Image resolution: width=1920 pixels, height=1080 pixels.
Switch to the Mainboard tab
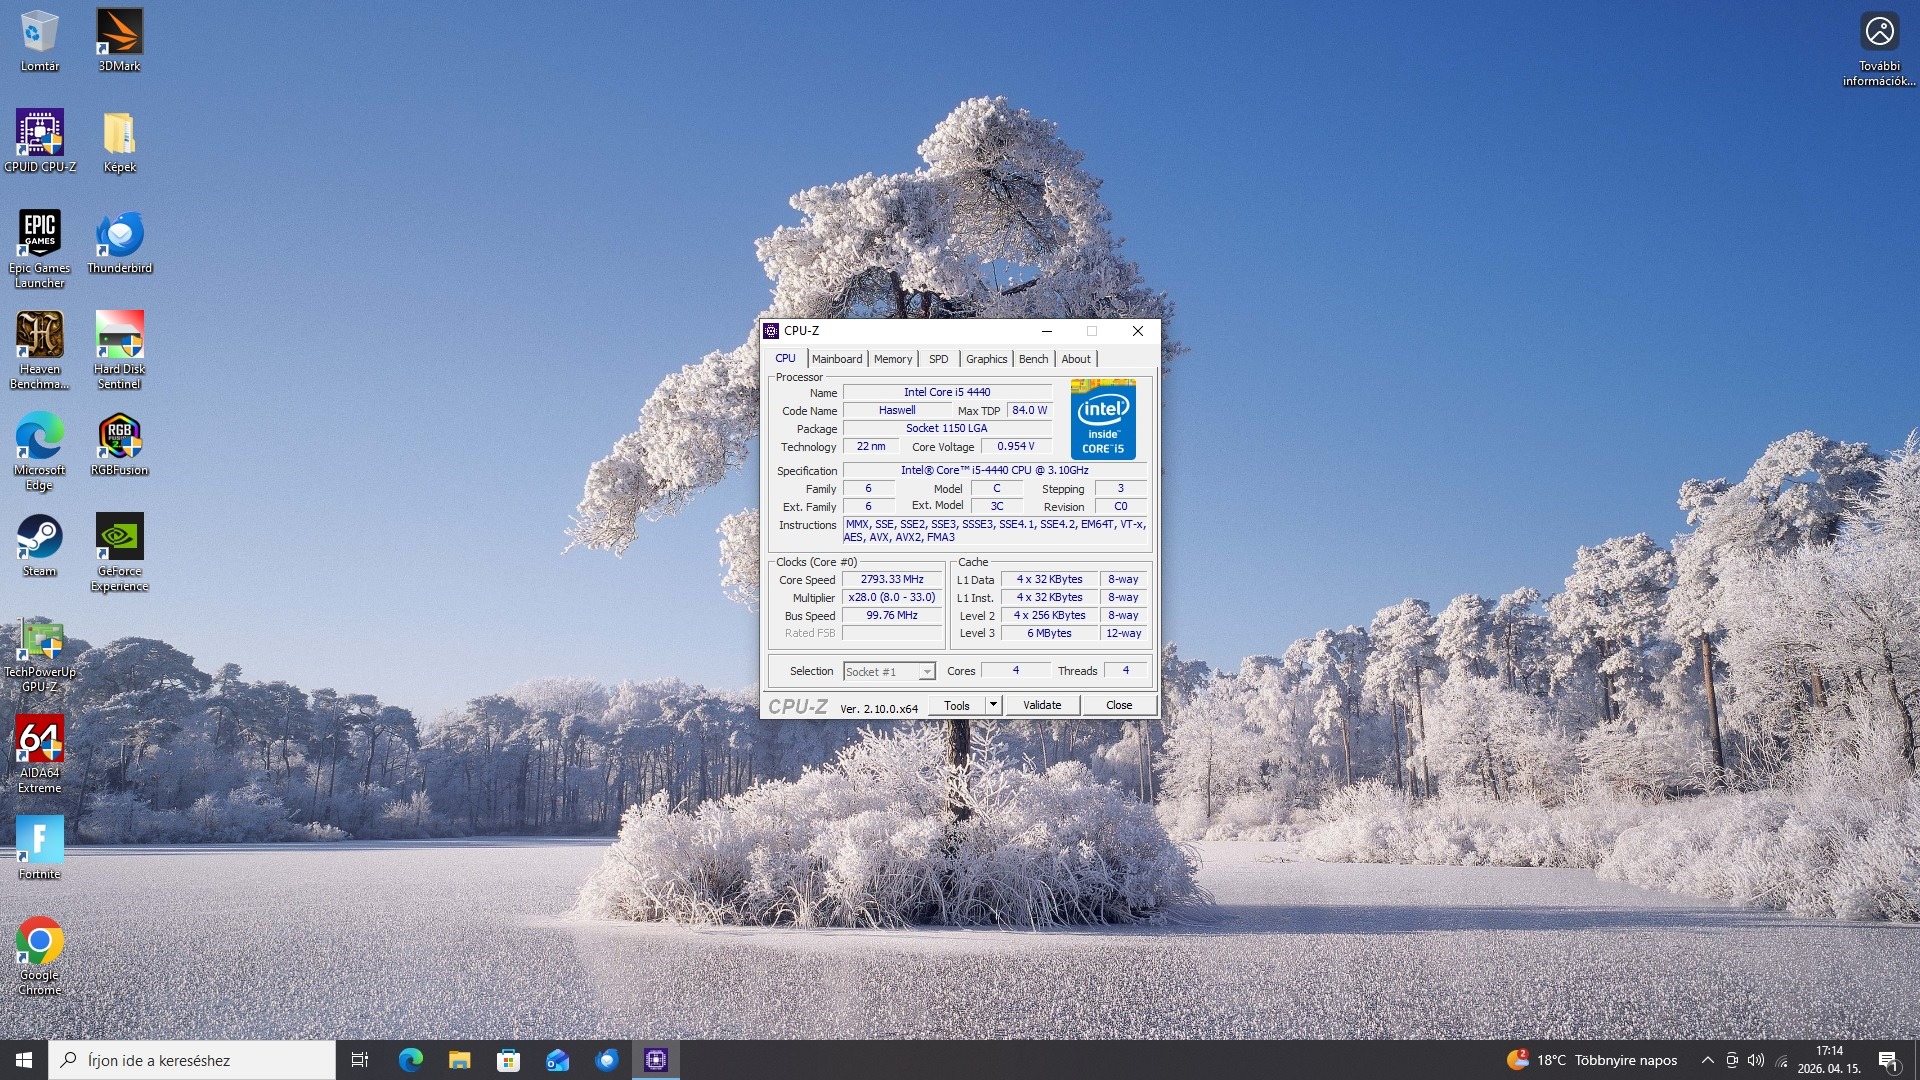click(x=836, y=359)
